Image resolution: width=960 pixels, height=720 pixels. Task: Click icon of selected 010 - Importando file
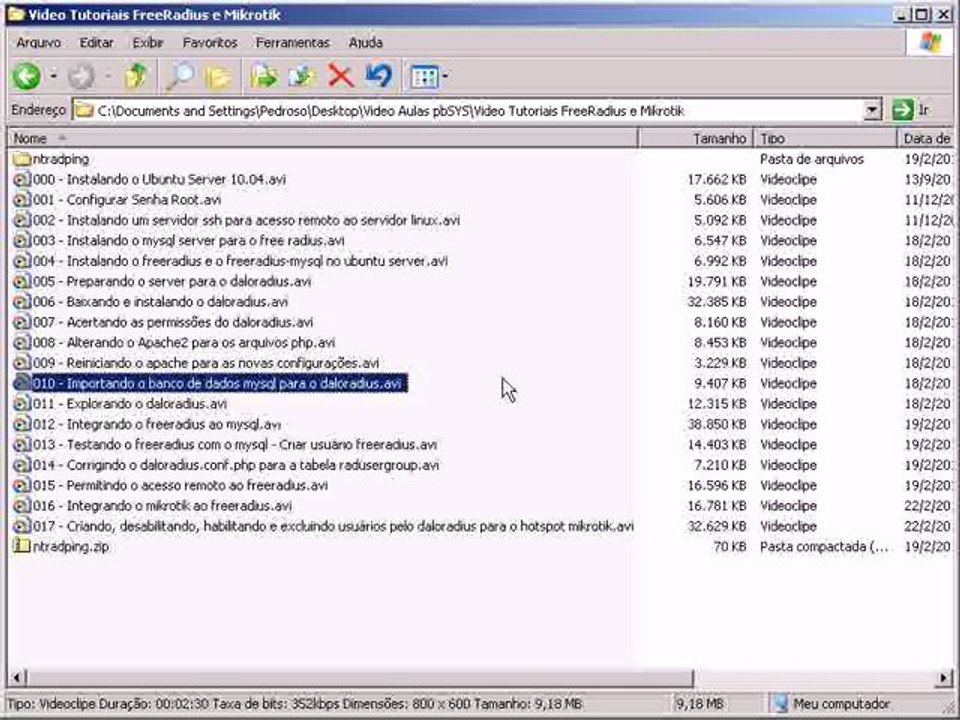point(21,383)
